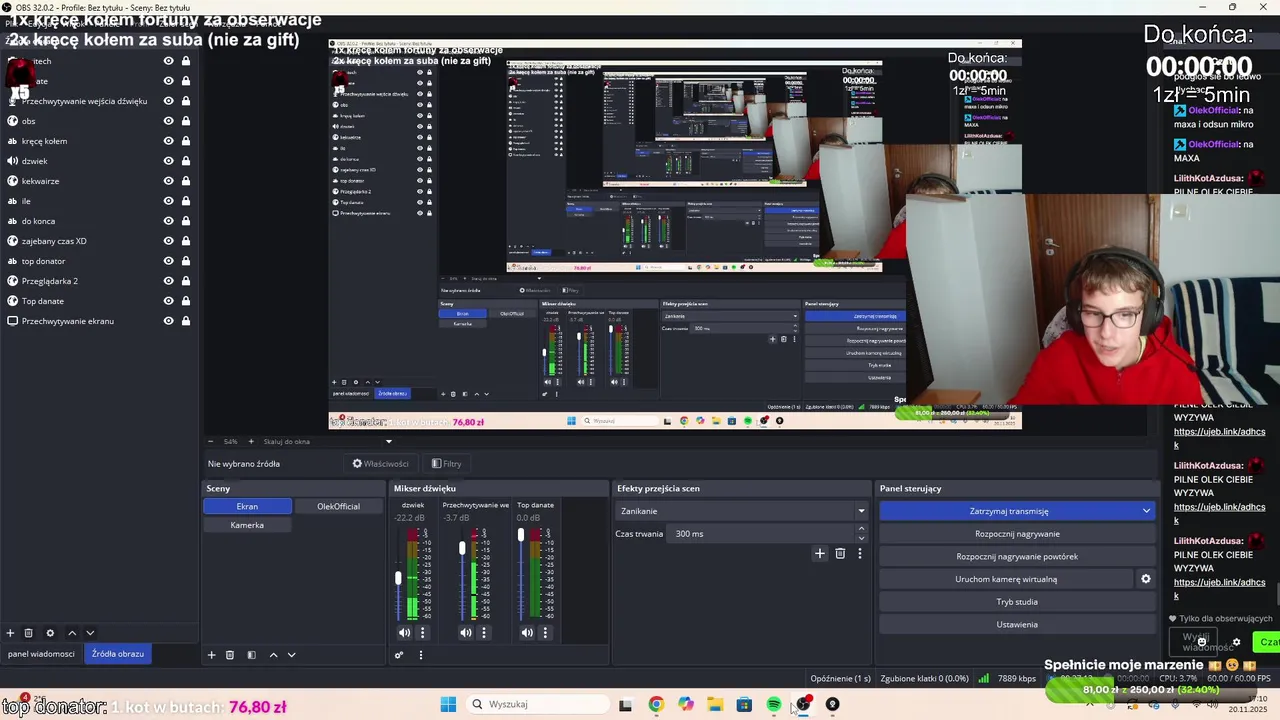The height and width of the screenshot is (720, 1280).
Task: Select the 'Top danate' source row
Action: point(98,301)
